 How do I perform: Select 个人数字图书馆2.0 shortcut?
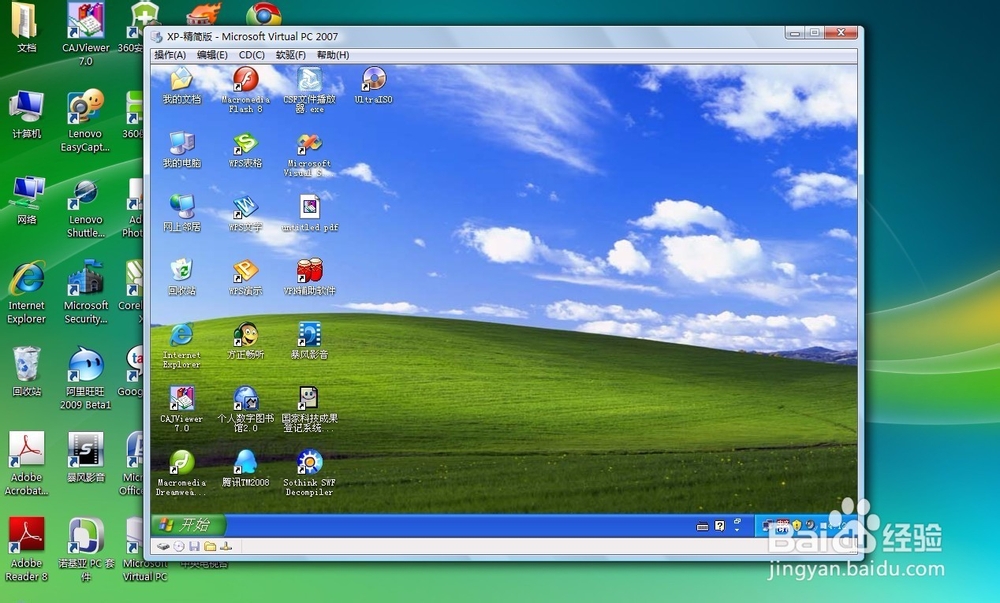pos(246,409)
